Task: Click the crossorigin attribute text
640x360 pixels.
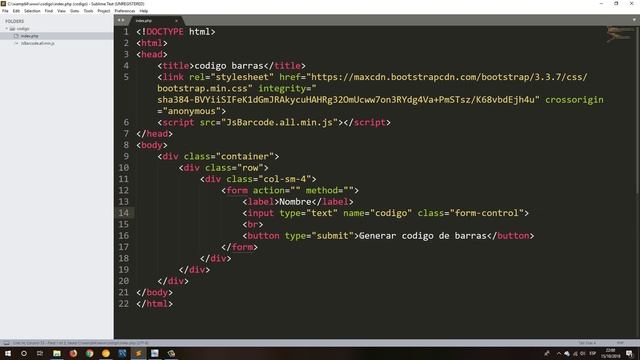Action: click(574, 100)
